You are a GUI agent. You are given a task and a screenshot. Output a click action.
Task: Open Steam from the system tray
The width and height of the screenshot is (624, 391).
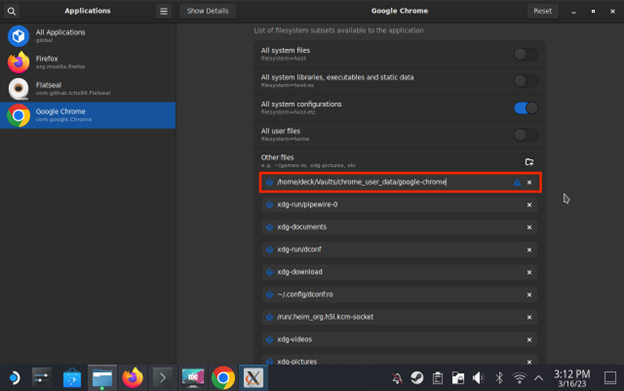(x=417, y=378)
